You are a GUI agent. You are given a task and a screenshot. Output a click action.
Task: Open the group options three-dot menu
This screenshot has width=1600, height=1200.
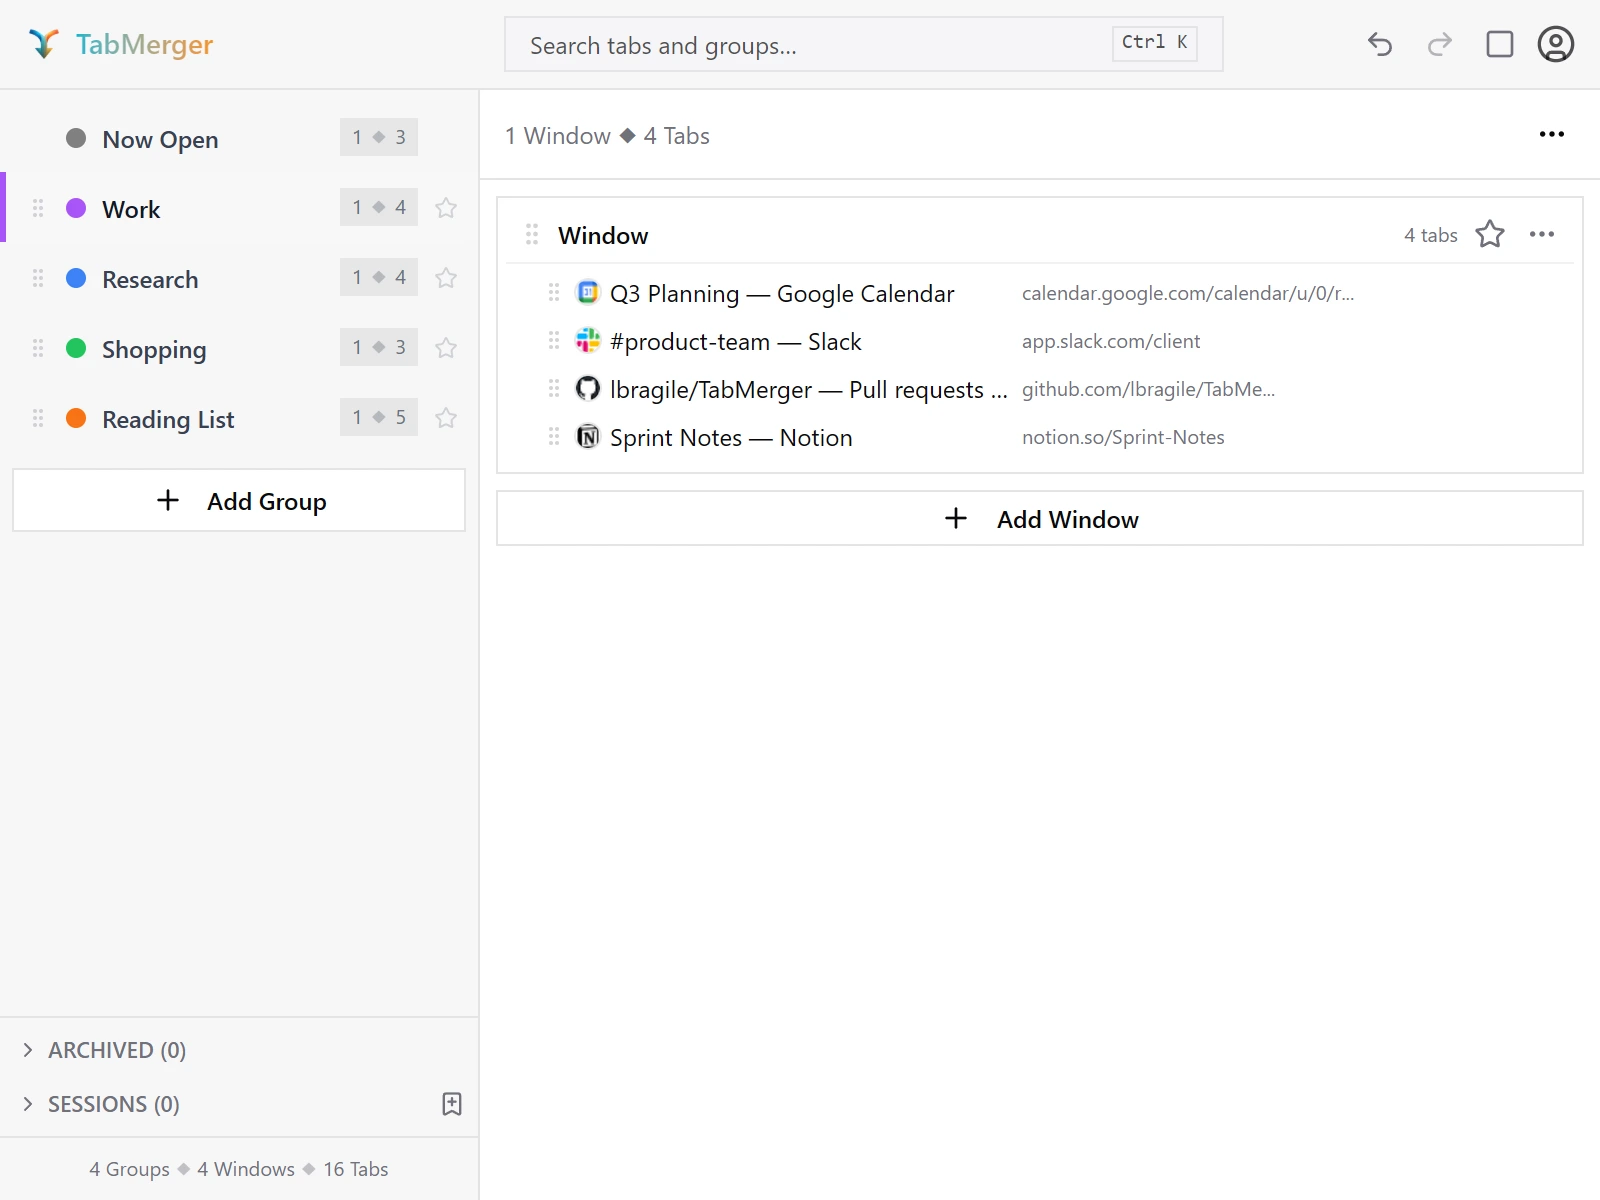click(x=1552, y=134)
